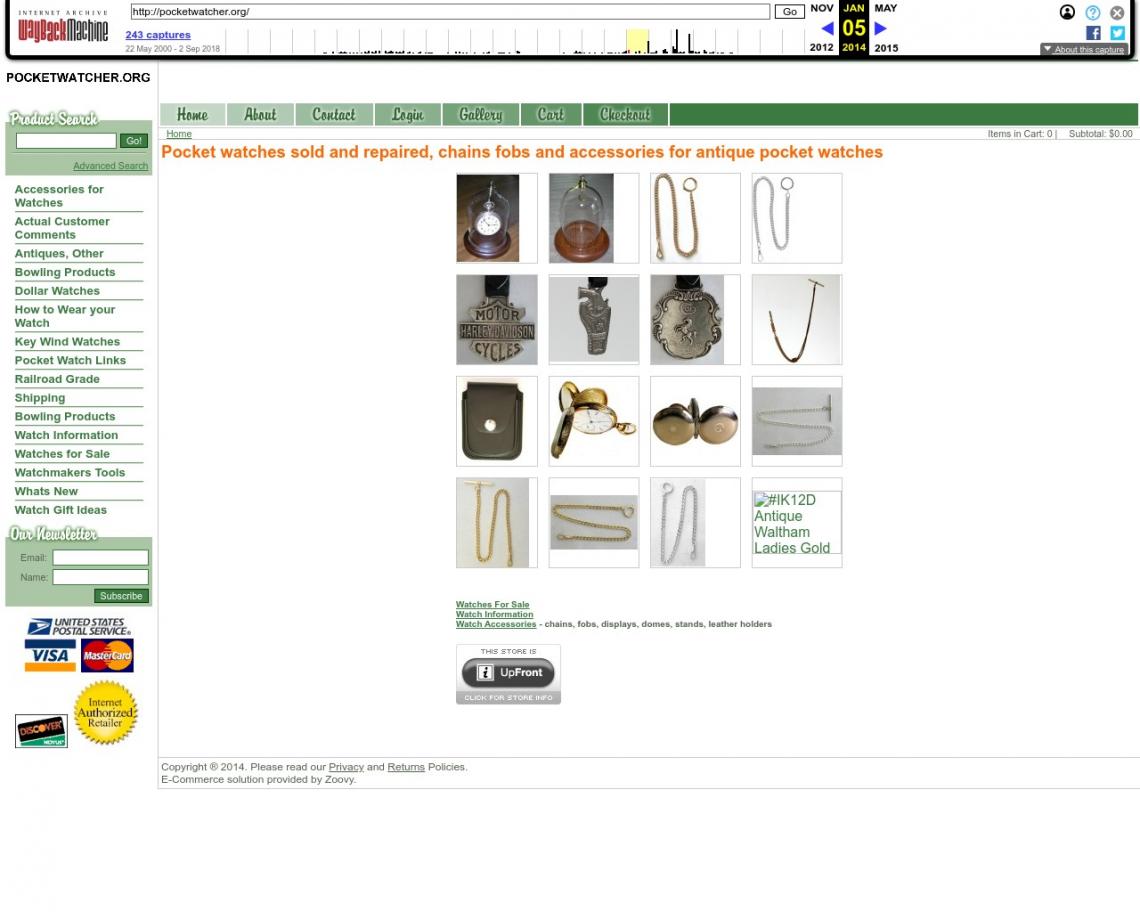Click the newsletter Email input field
The width and height of the screenshot is (1140, 912).
point(100,558)
